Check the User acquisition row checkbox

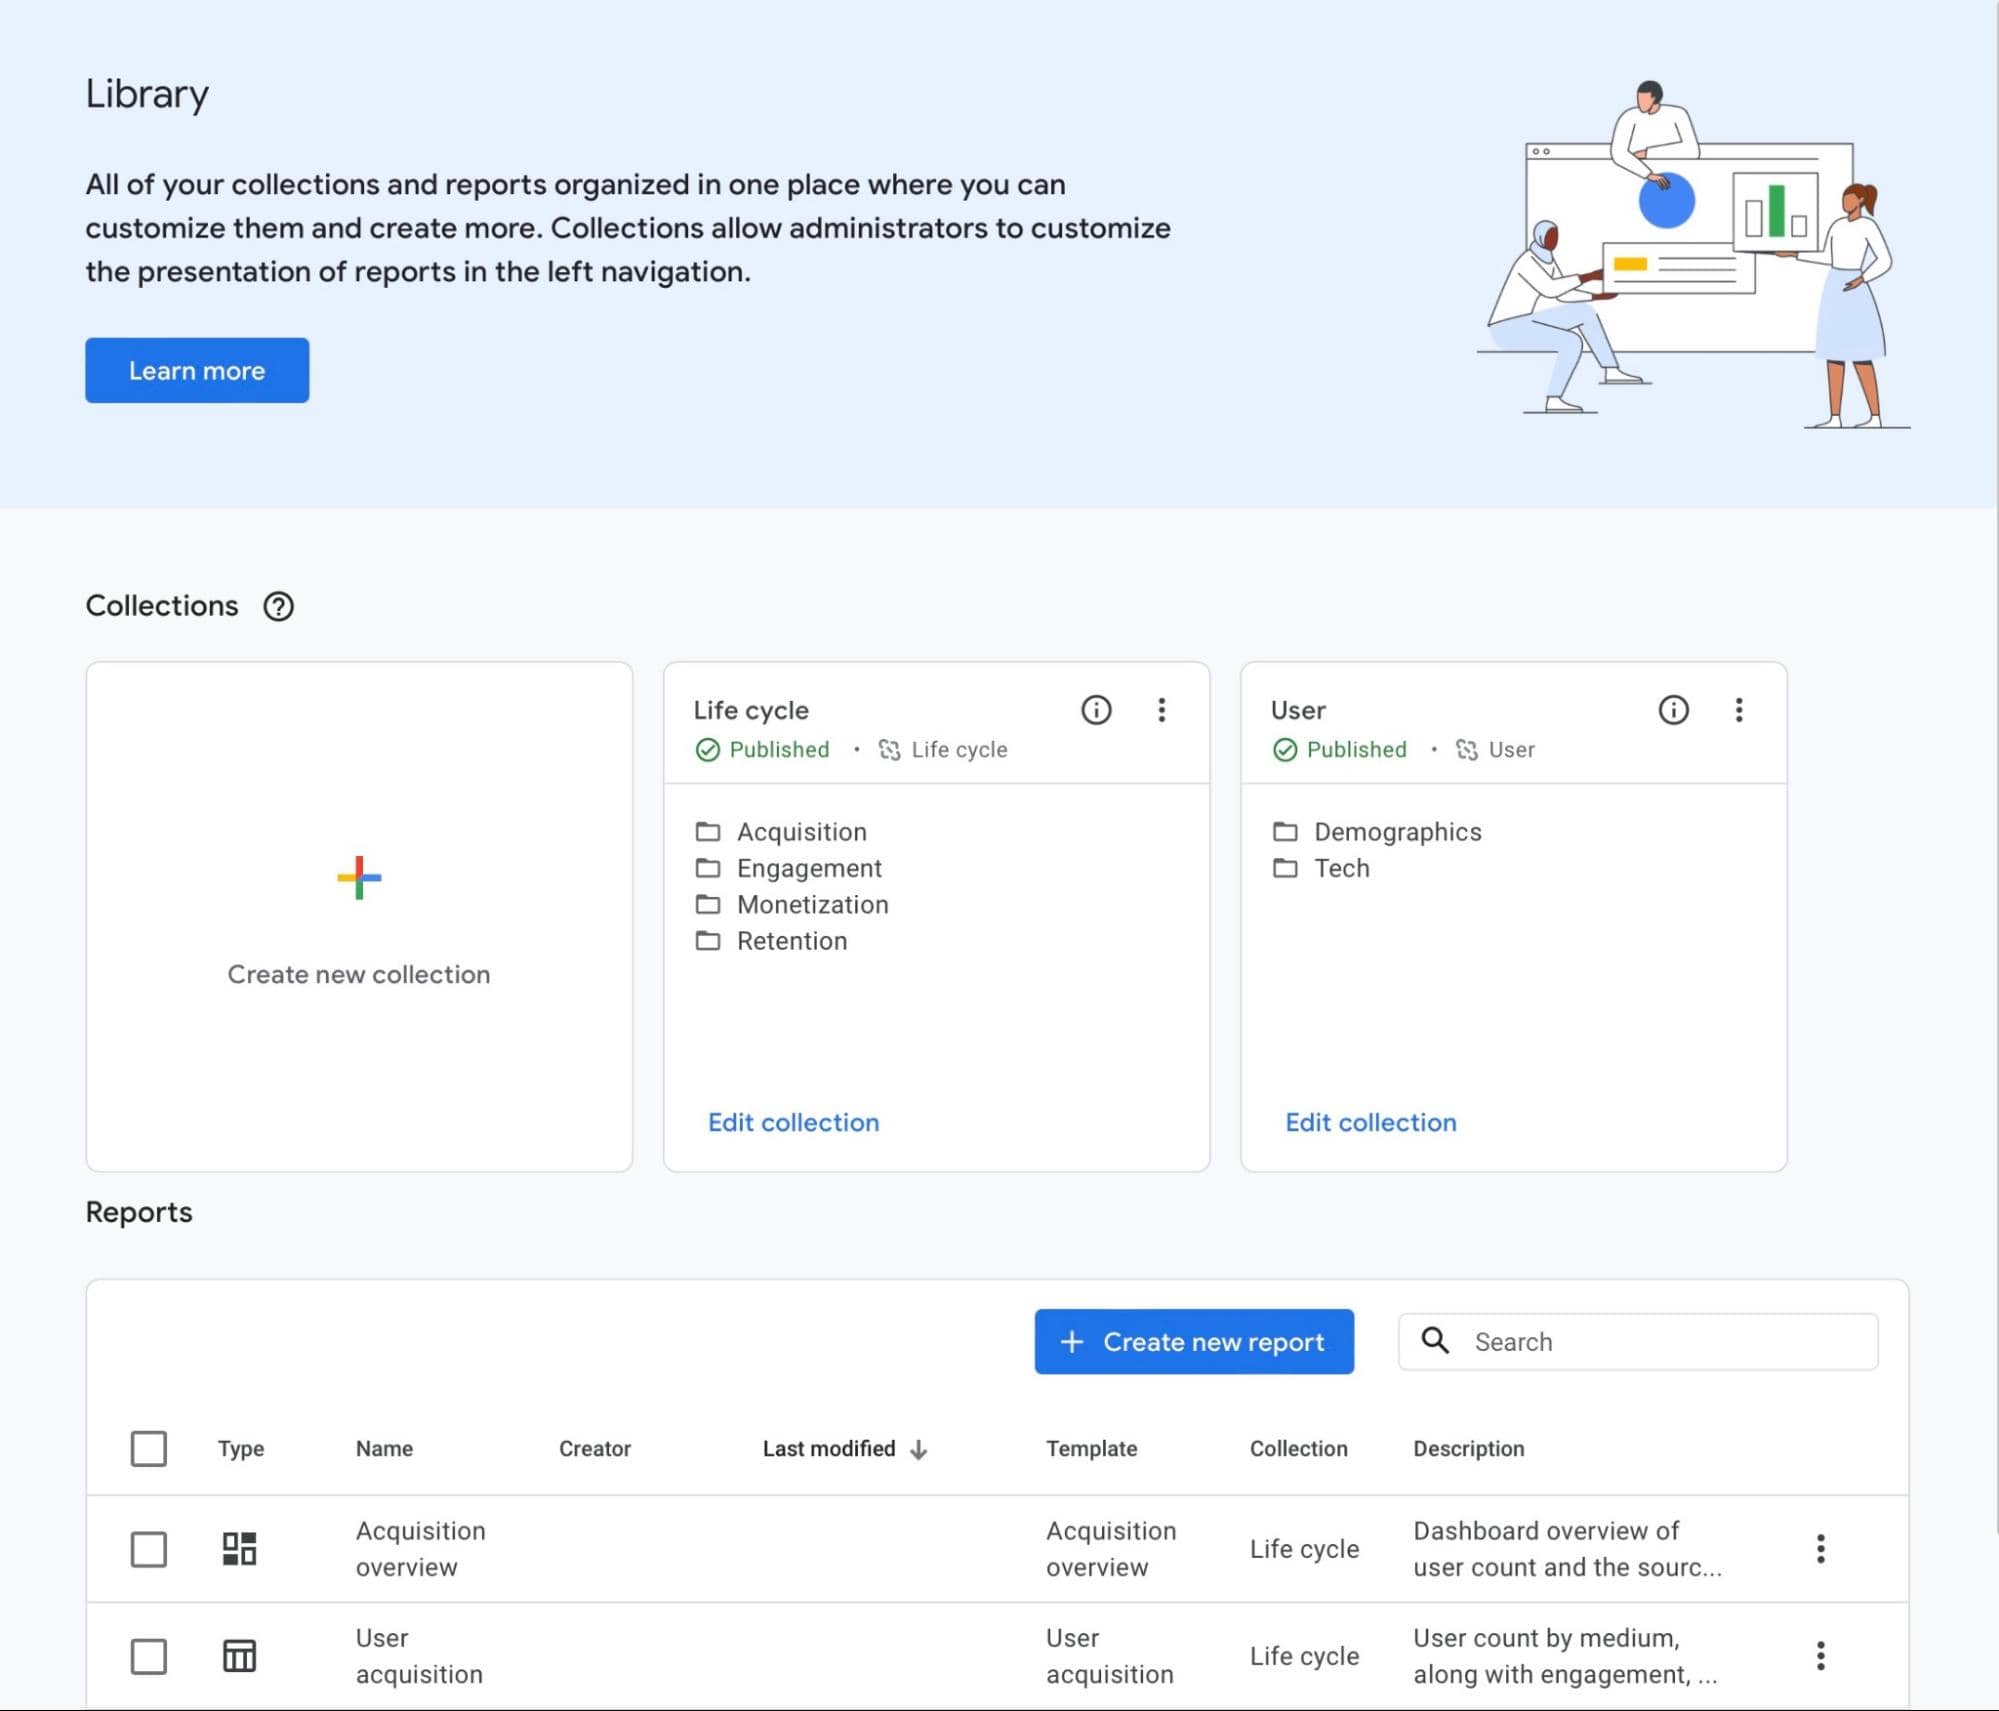coord(149,1656)
